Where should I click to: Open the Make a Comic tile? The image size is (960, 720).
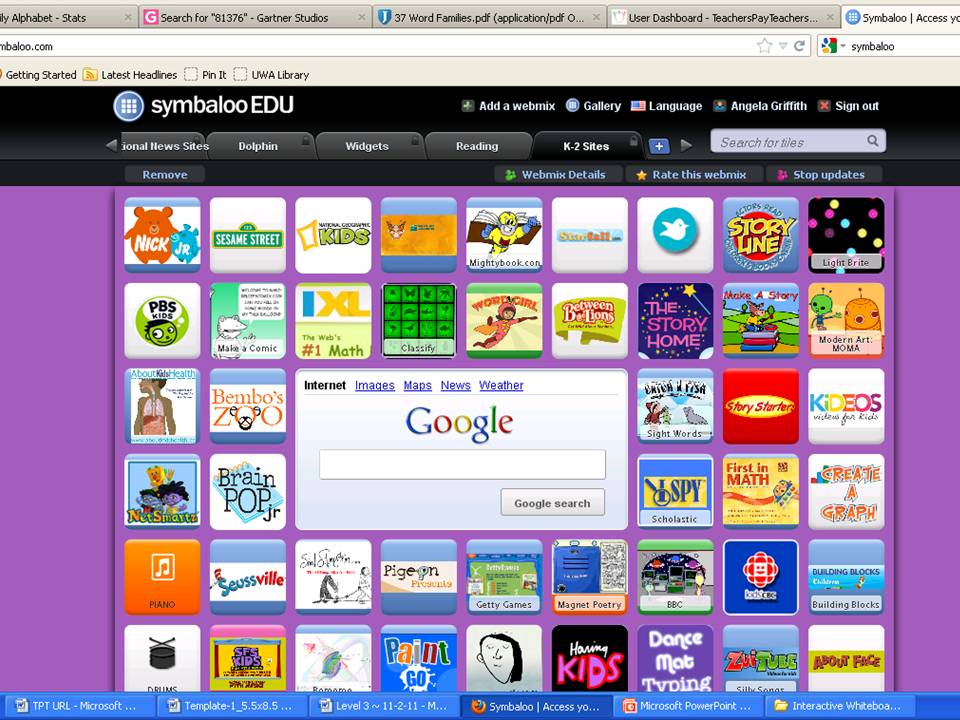(247, 321)
